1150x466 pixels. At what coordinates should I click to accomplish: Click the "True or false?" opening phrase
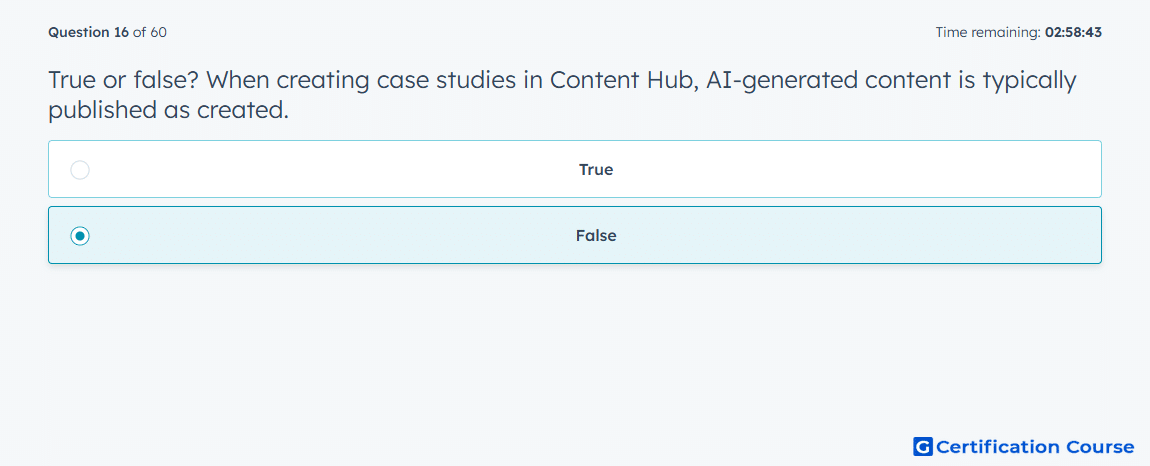[x=128, y=80]
